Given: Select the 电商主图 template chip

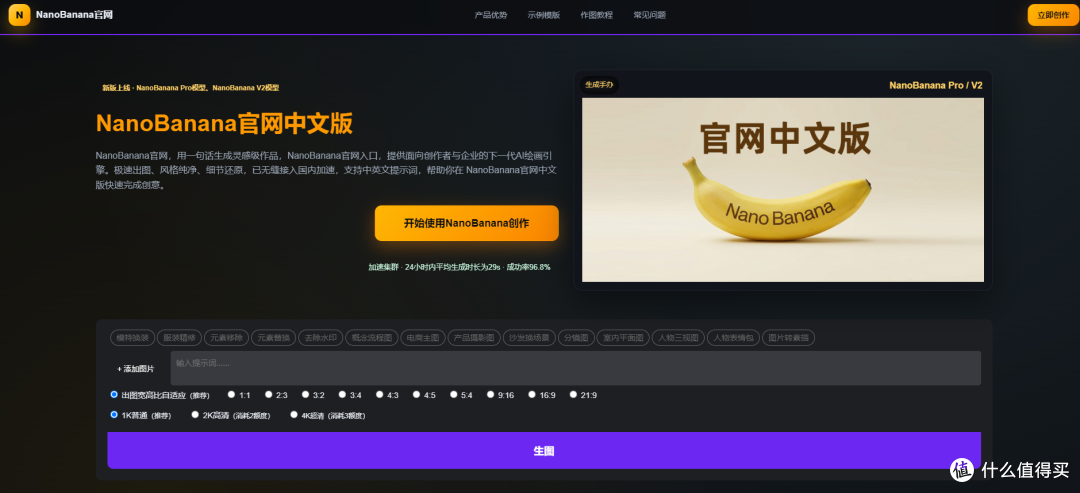Looking at the screenshot, I should tap(422, 337).
